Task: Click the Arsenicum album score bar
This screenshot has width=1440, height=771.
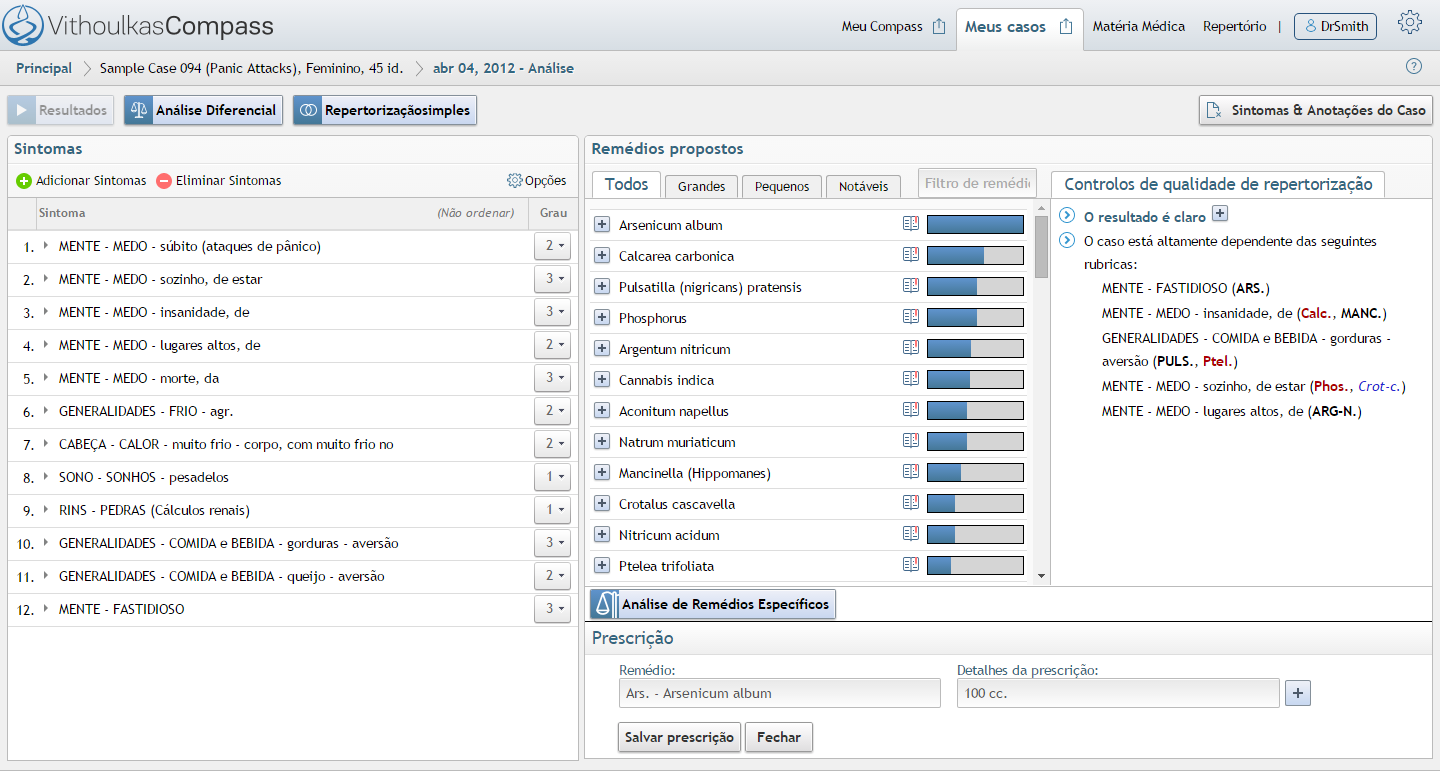Action: (x=975, y=225)
